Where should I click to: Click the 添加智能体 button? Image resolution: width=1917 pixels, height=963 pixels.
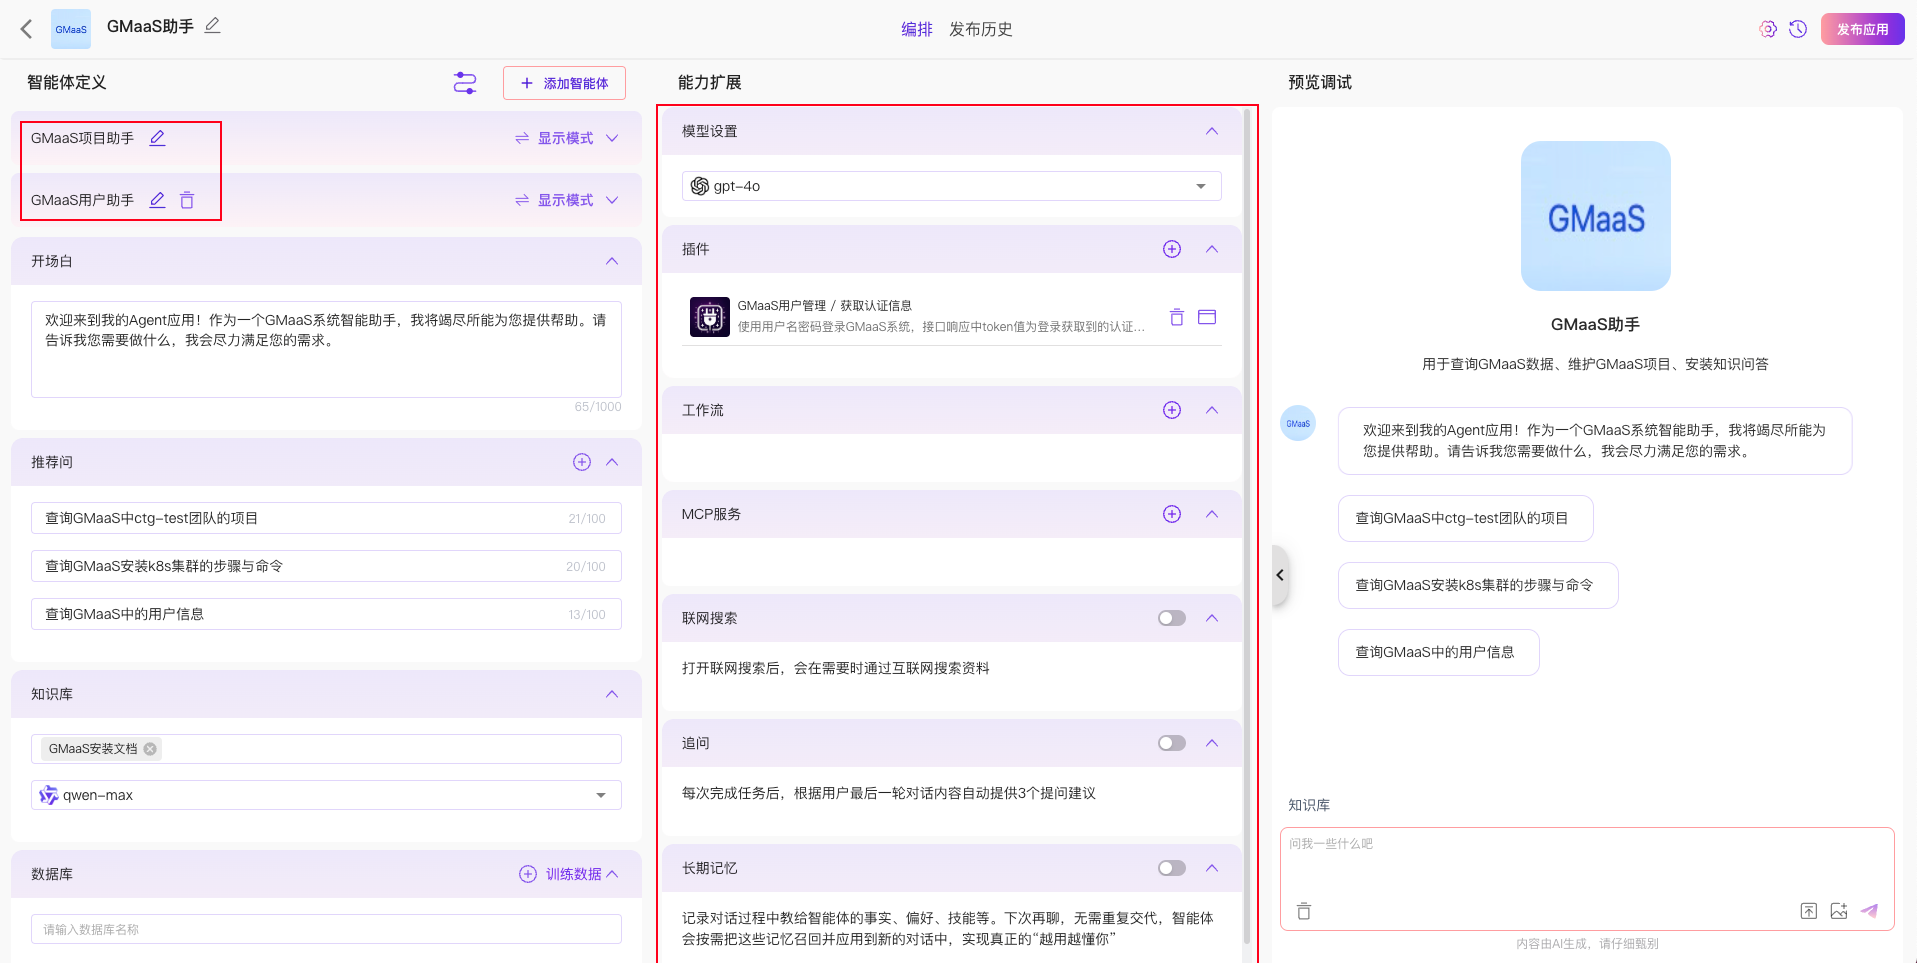[x=564, y=83]
